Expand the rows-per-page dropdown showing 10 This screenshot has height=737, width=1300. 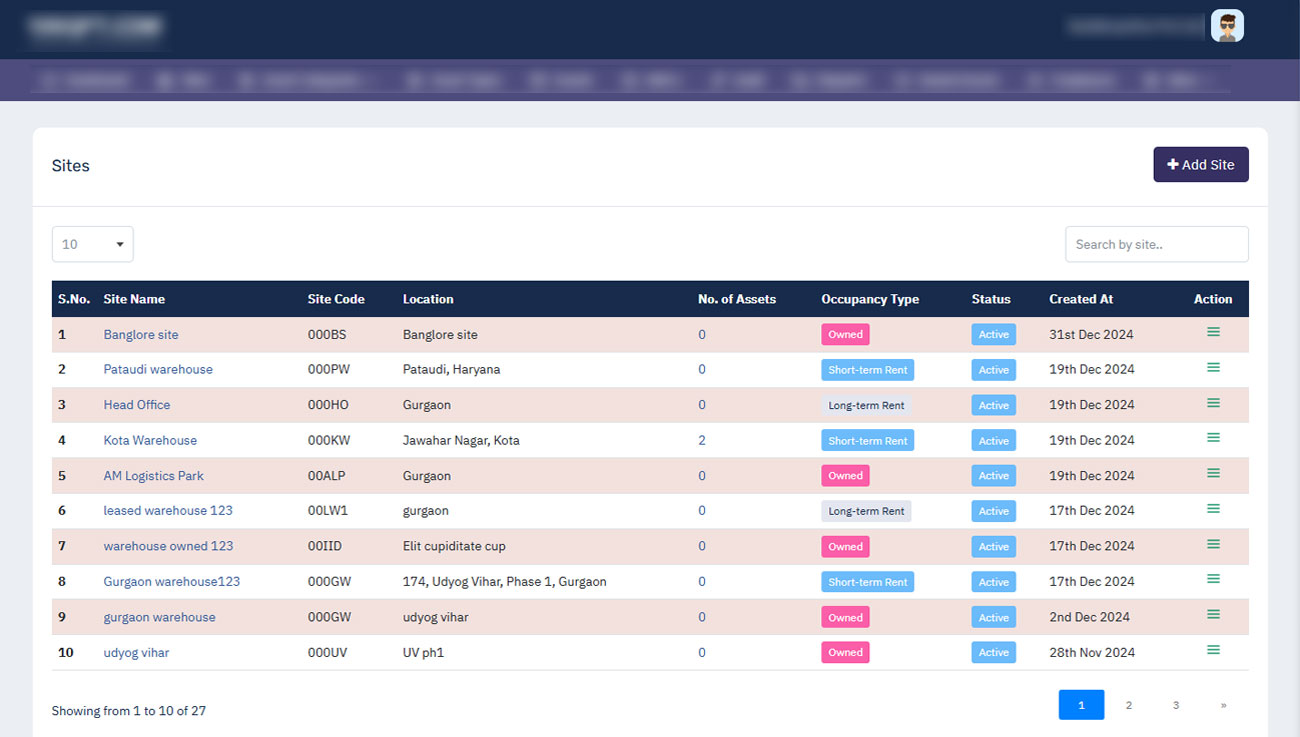click(92, 244)
